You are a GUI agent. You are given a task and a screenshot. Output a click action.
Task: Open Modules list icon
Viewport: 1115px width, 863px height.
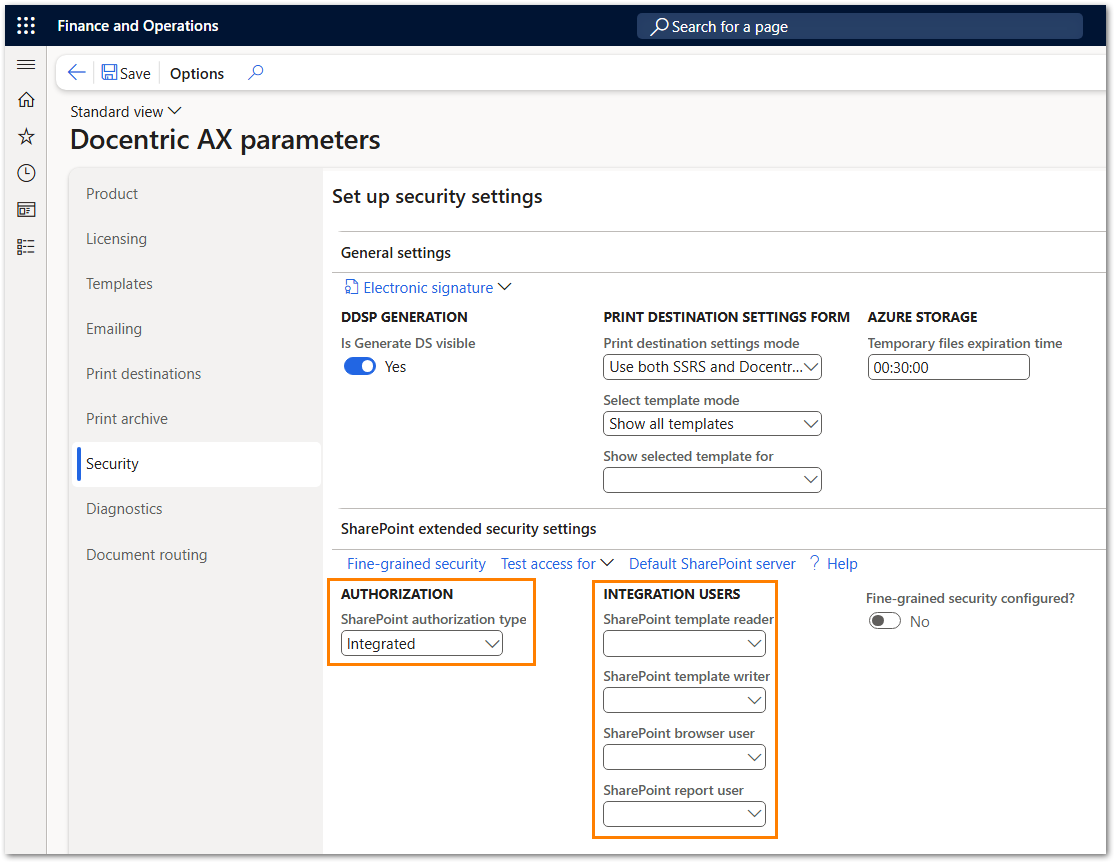pos(26,246)
